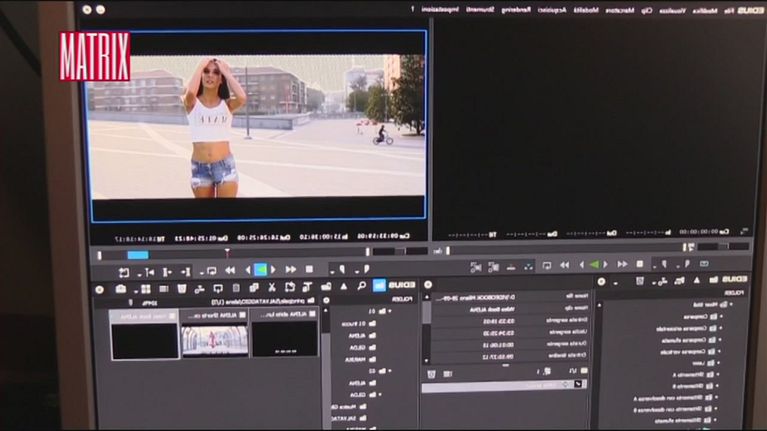This screenshot has height=431, width=767.
Task: Select the woman clip thumbnail in the bin
Action: [x=214, y=339]
